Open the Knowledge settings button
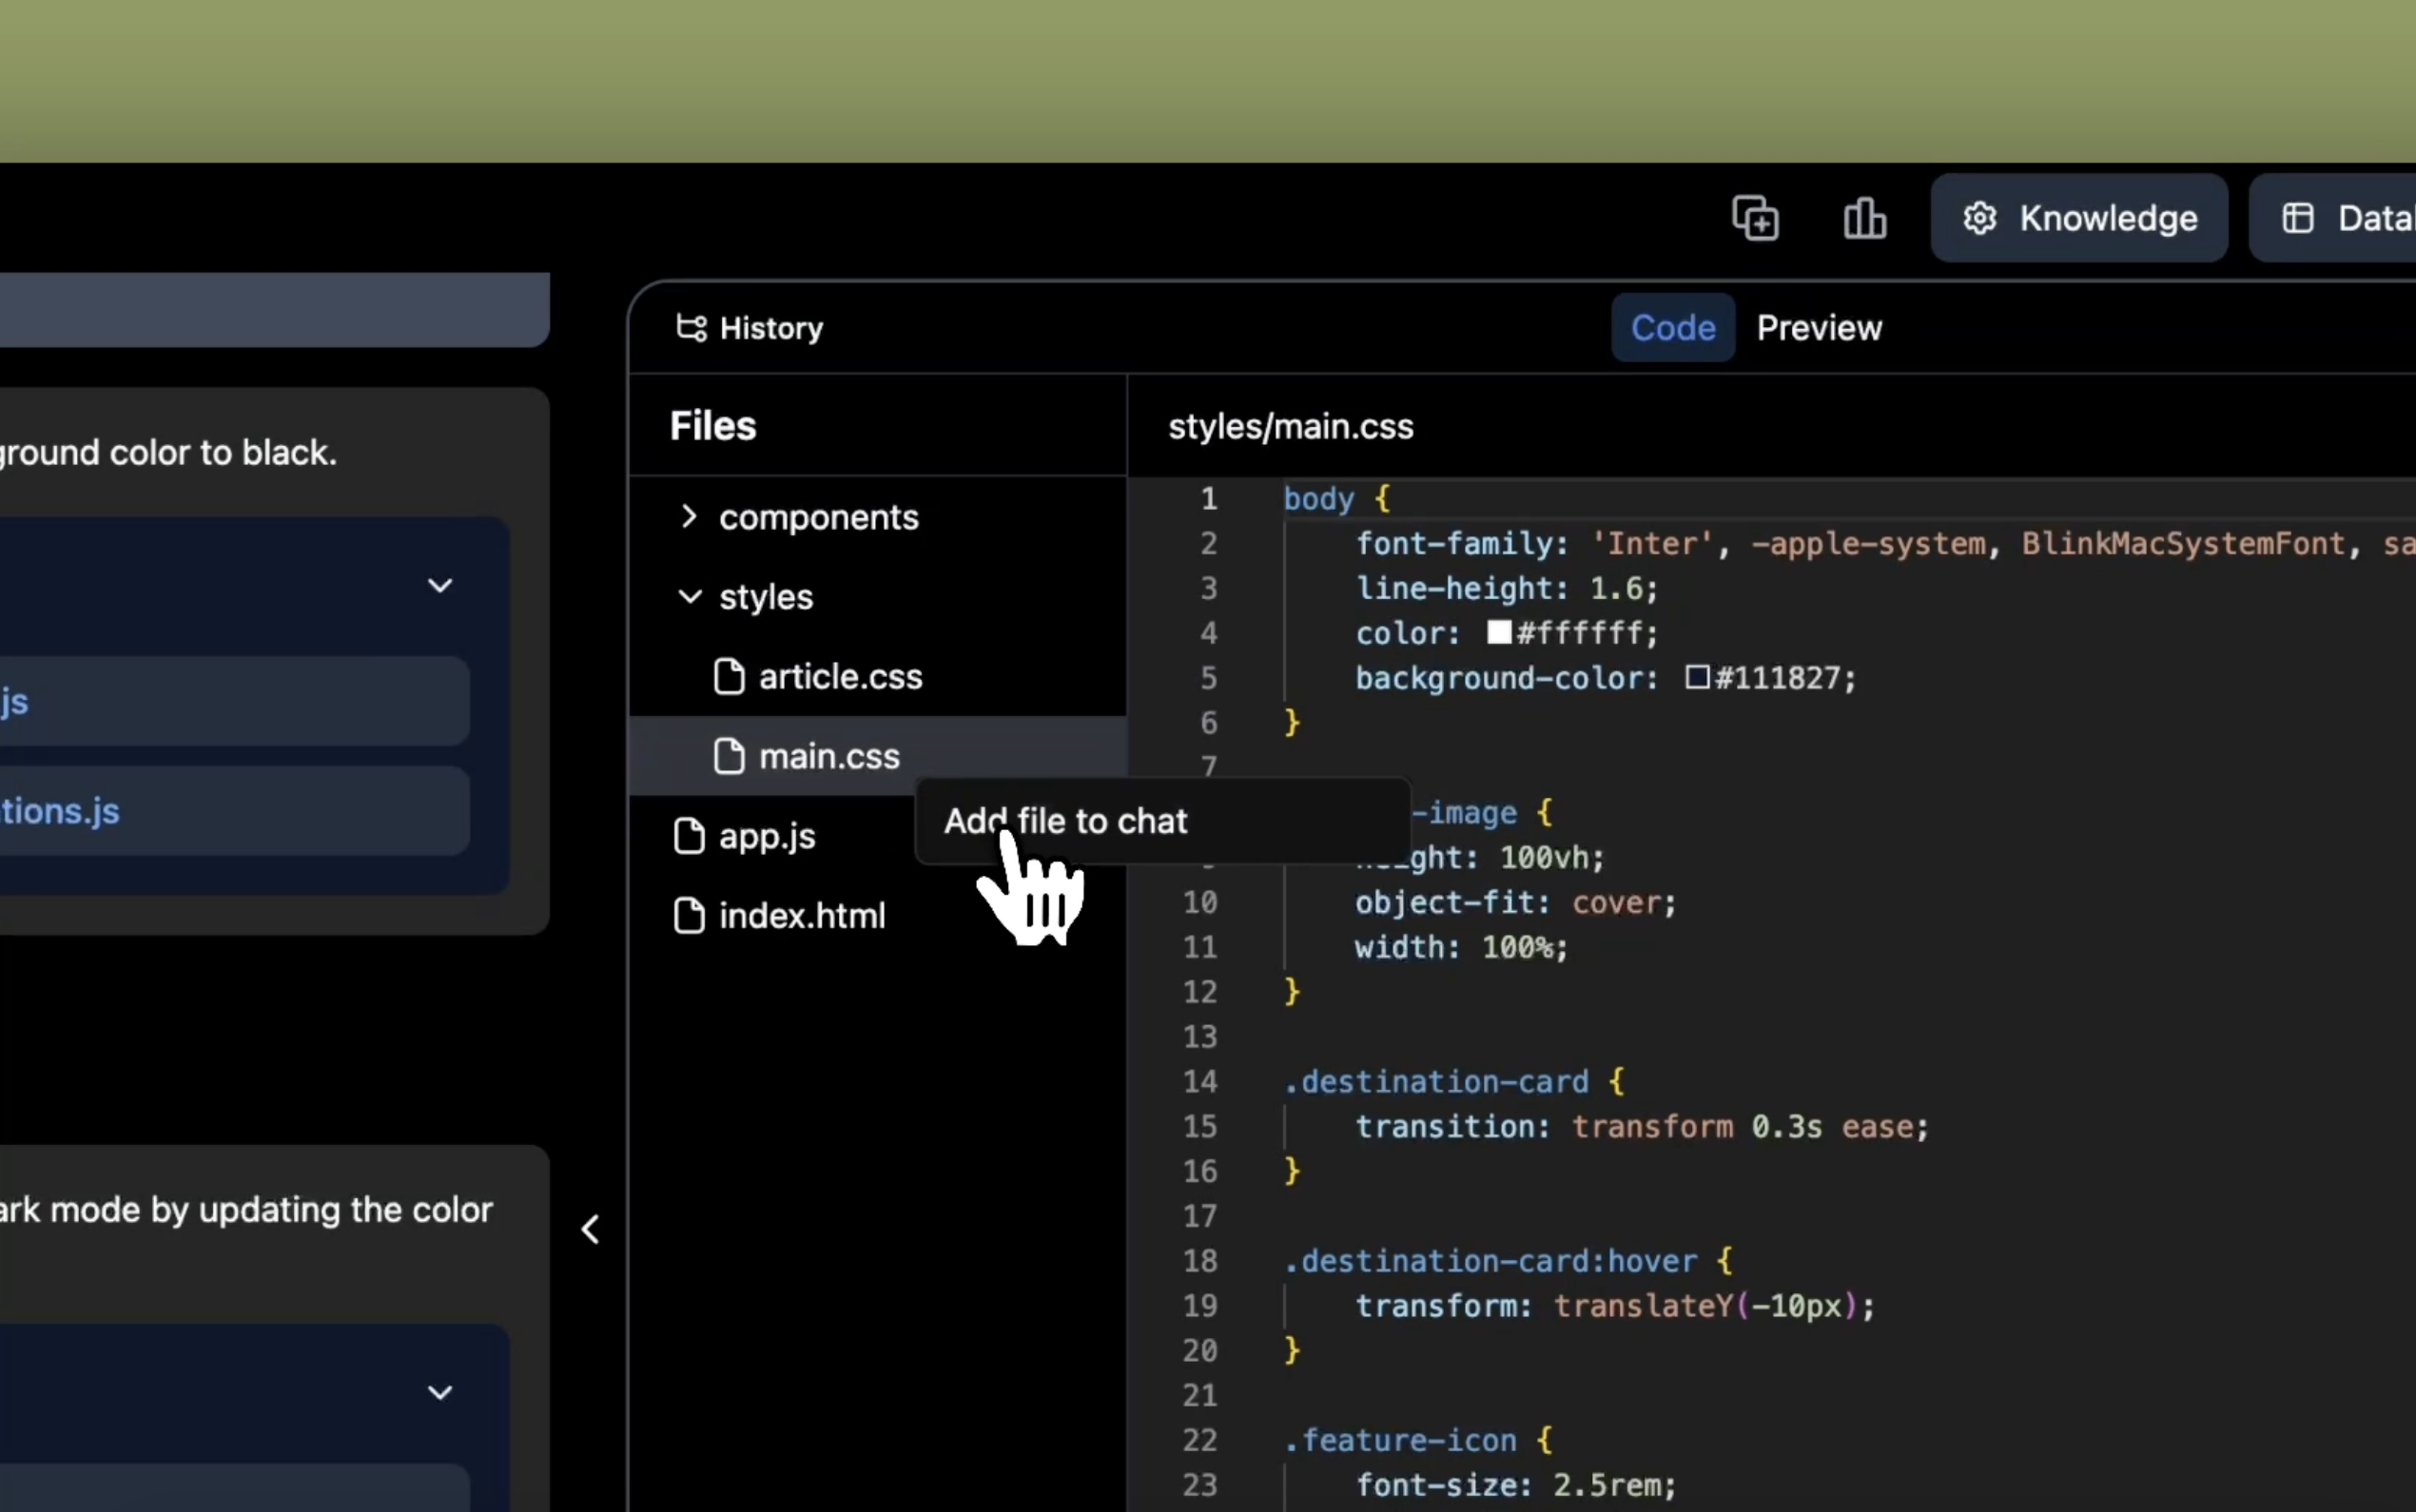Viewport: 2416px width, 1512px height. (x=2079, y=218)
